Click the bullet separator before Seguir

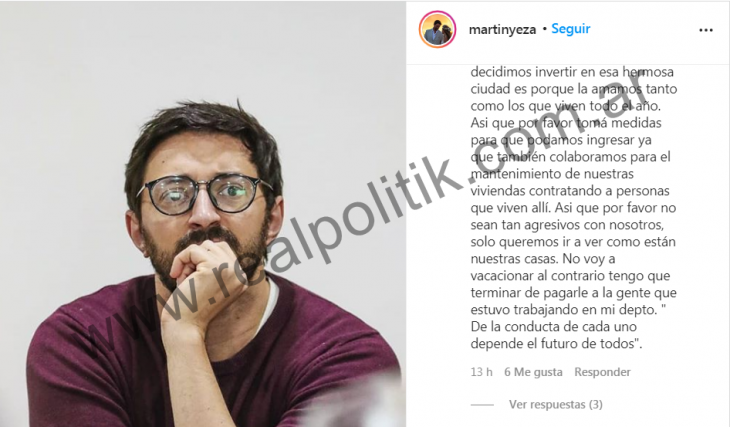tap(544, 29)
